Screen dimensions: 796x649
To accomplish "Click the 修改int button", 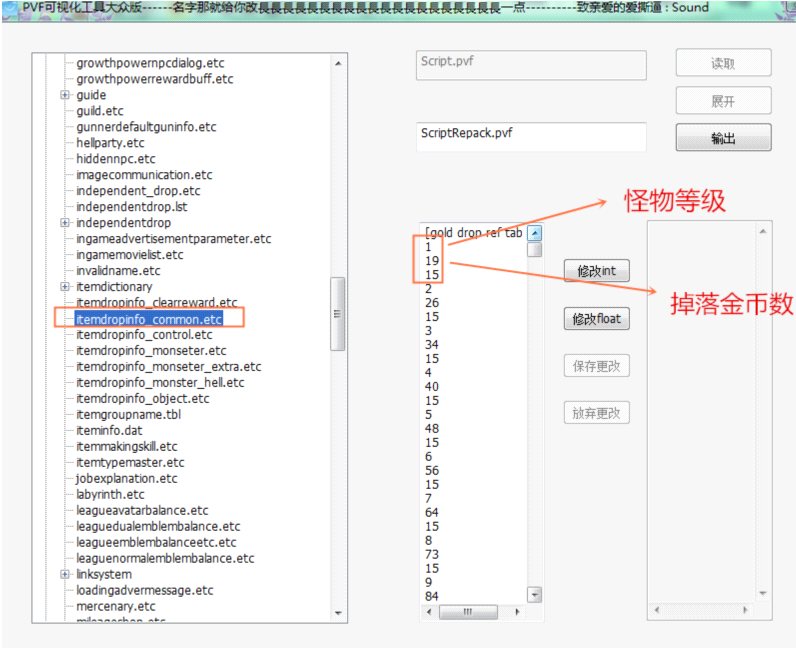I will click(x=596, y=271).
